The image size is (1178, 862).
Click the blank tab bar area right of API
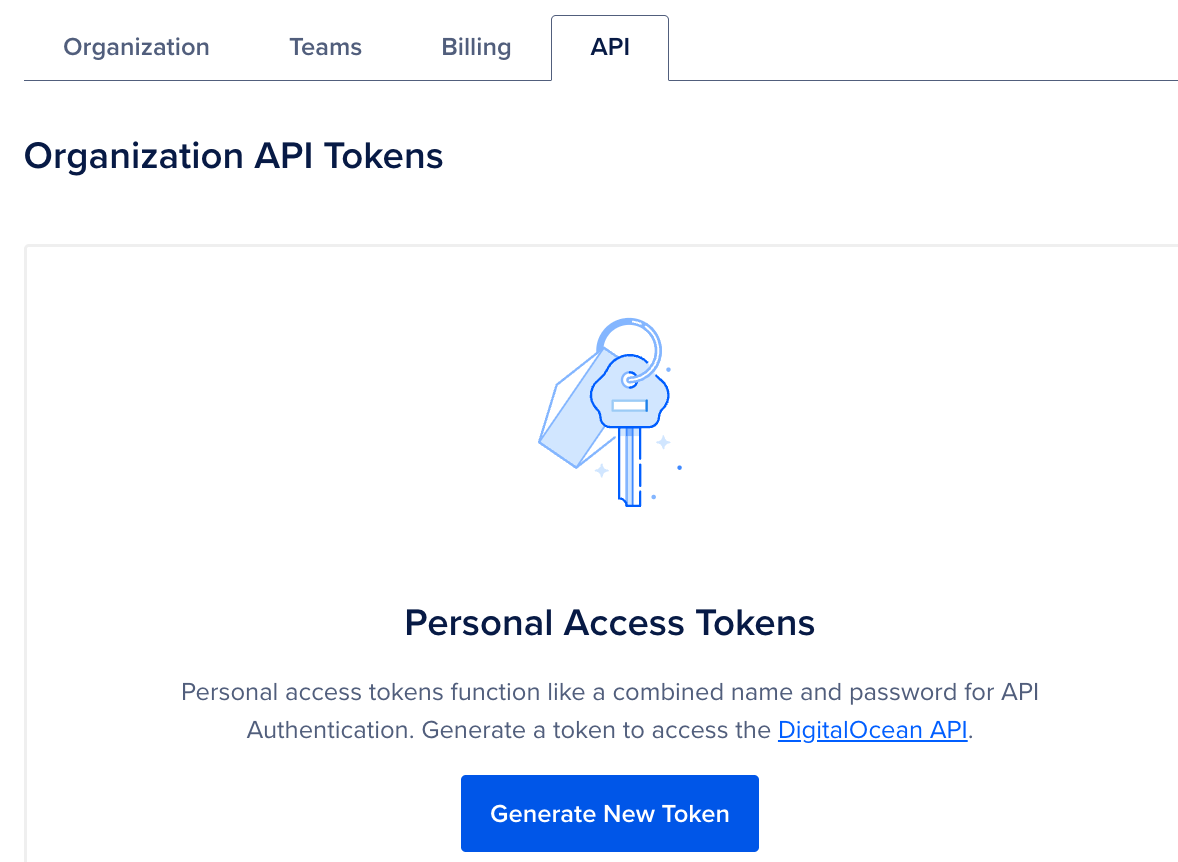coord(920,47)
